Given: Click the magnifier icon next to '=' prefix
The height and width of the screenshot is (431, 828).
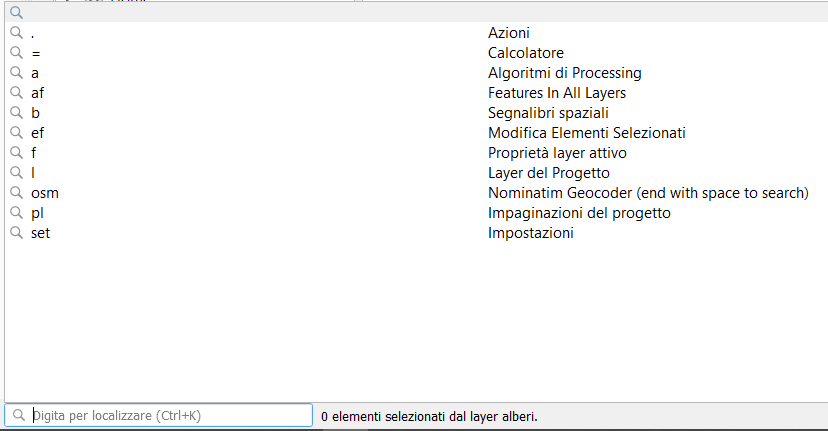Looking at the screenshot, I should coord(16,53).
